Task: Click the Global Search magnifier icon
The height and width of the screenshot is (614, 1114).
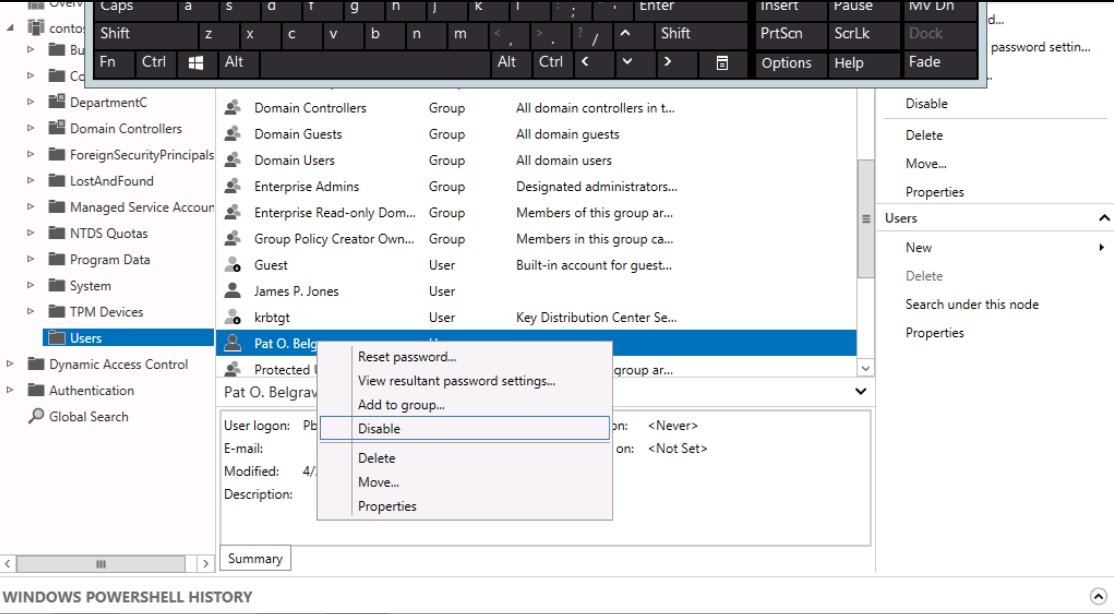Action: tap(36, 417)
